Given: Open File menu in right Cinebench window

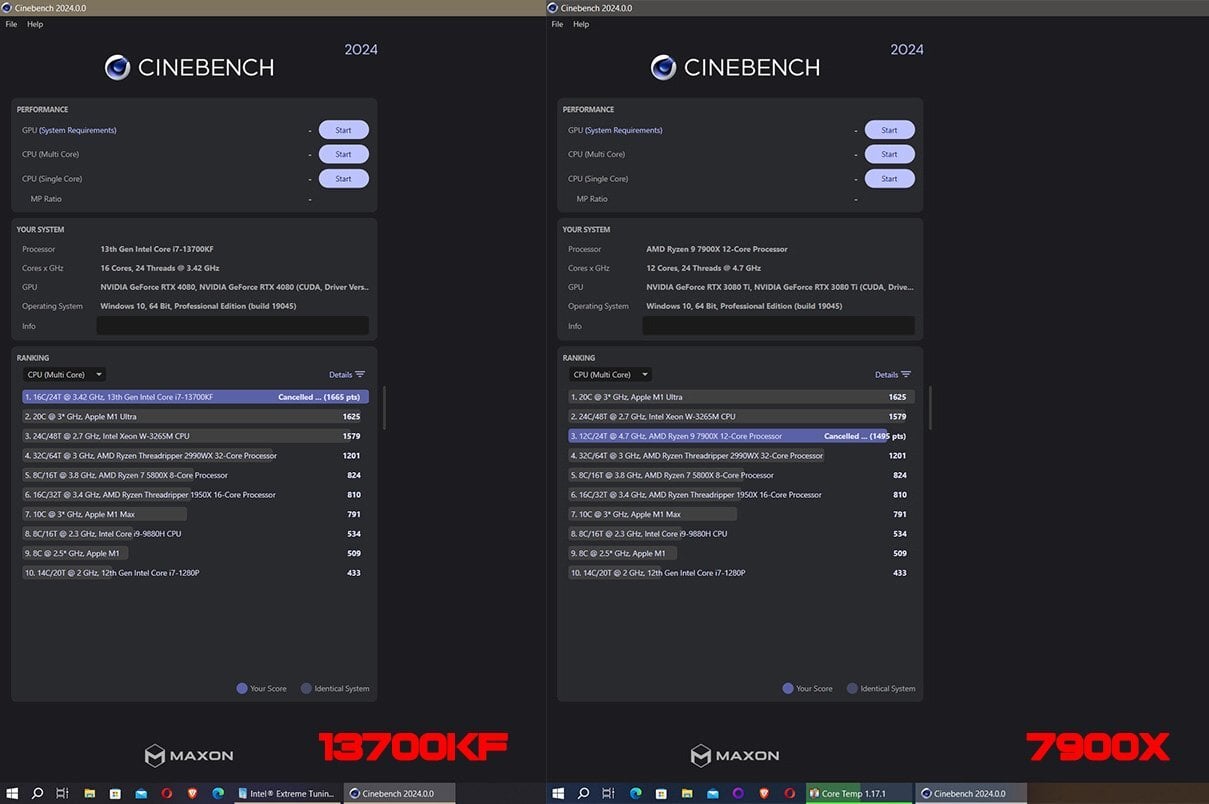Looking at the screenshot, I should 558,24.
